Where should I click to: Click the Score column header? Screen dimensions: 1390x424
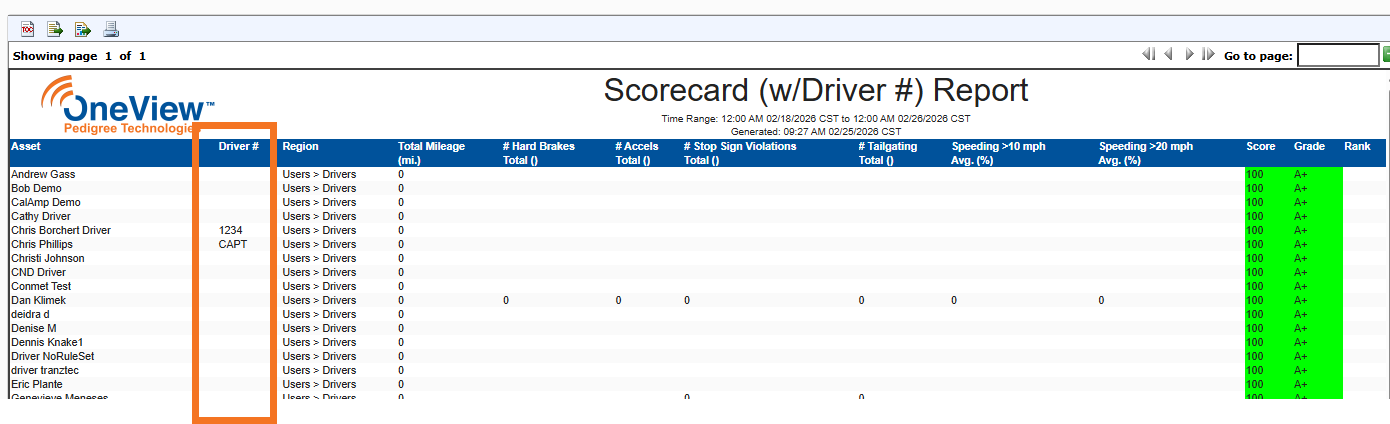tap(1261, 146)
